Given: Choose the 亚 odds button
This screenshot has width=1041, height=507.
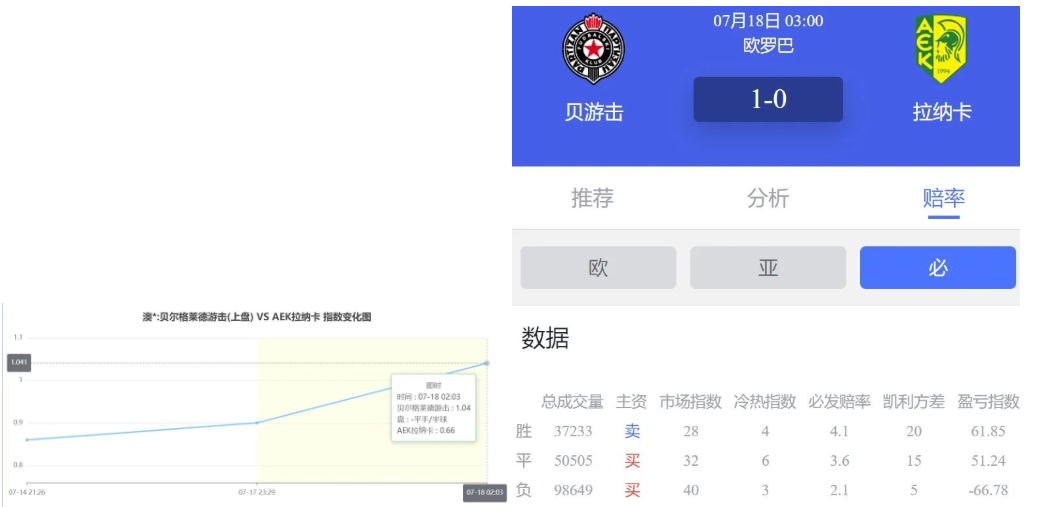Looking at the screenshot, I should pos(768,268).
